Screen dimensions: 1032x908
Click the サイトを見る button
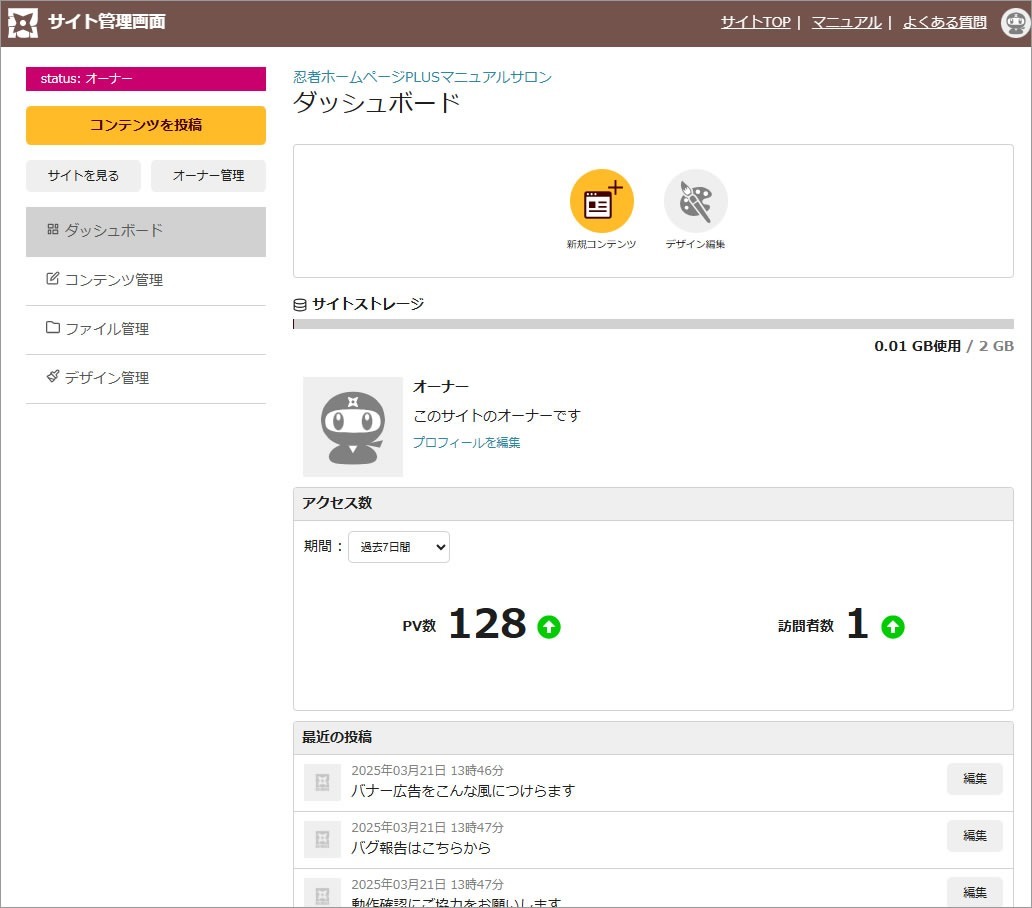point(83,176)
